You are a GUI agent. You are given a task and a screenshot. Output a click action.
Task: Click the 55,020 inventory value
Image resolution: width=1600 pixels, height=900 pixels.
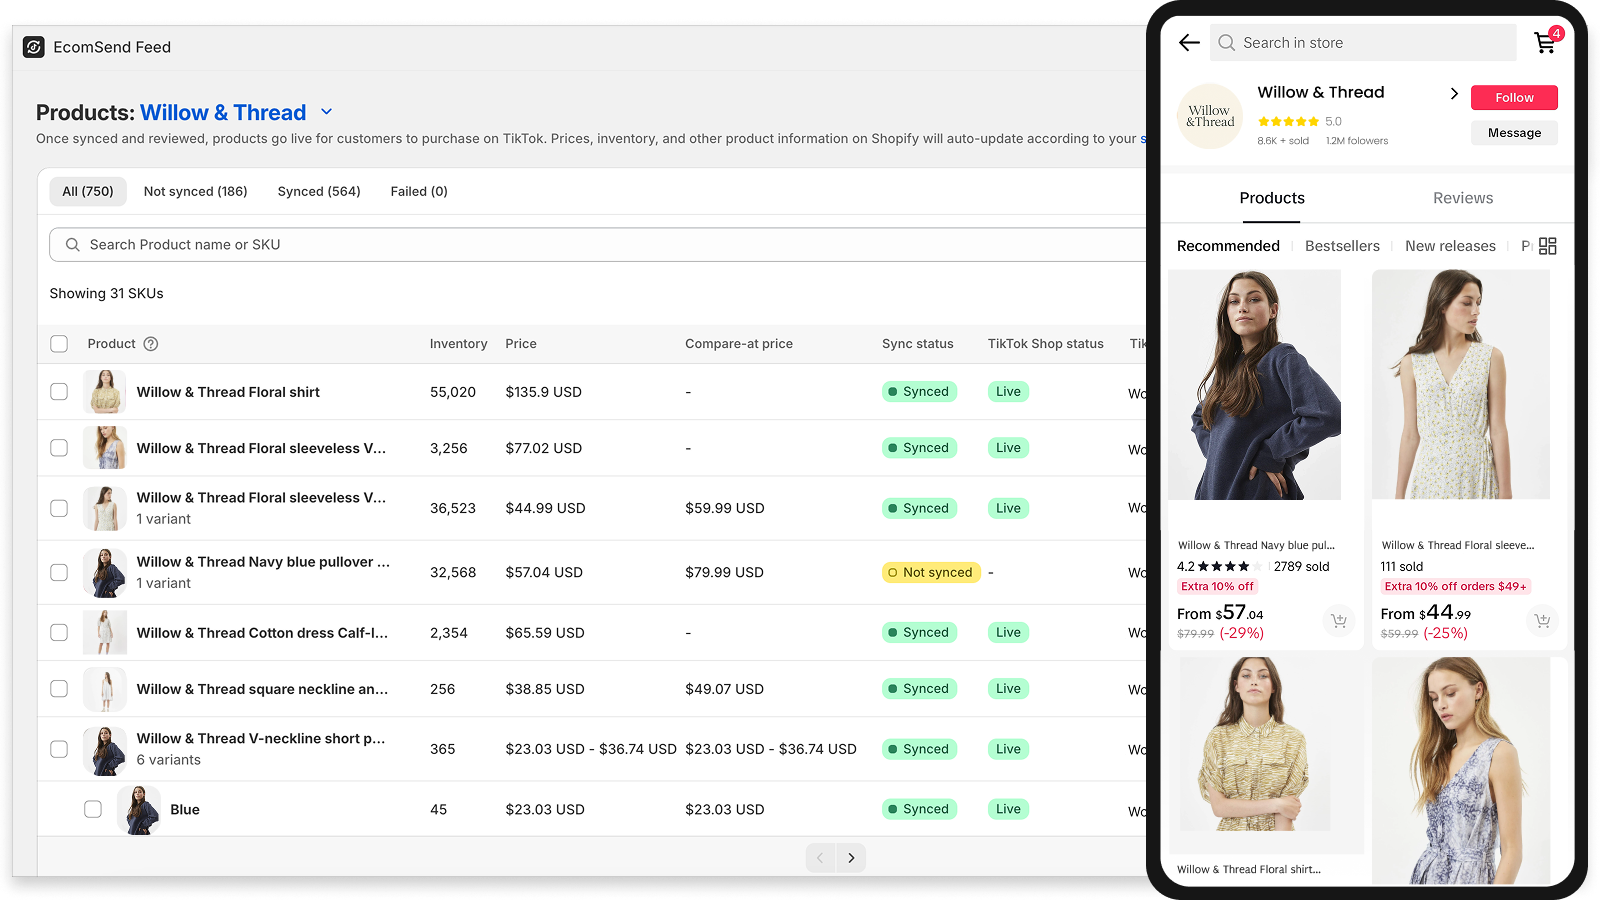point(453,392)
